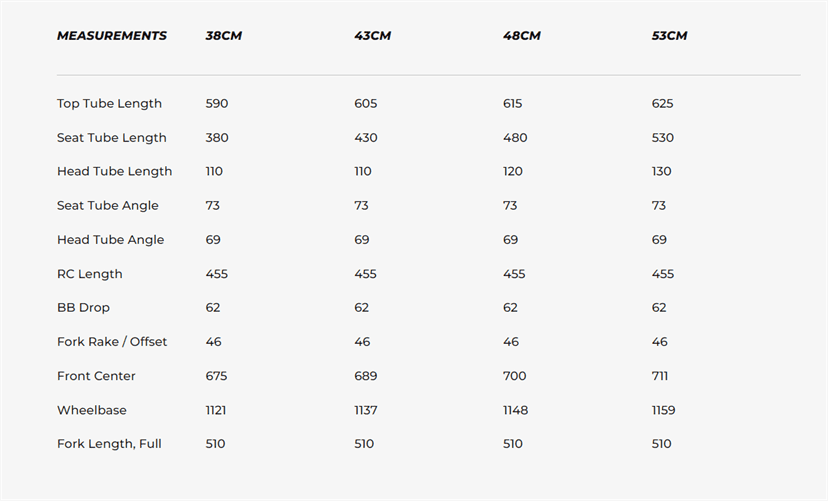
Task: Click the Seat Tube Length row label
Action: (111, 138)
